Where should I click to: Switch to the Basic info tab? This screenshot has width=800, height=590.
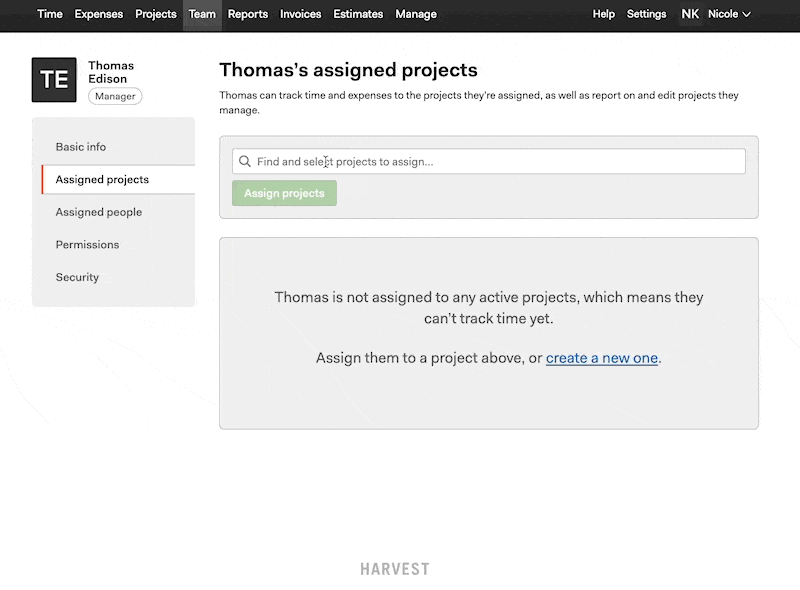81,147
